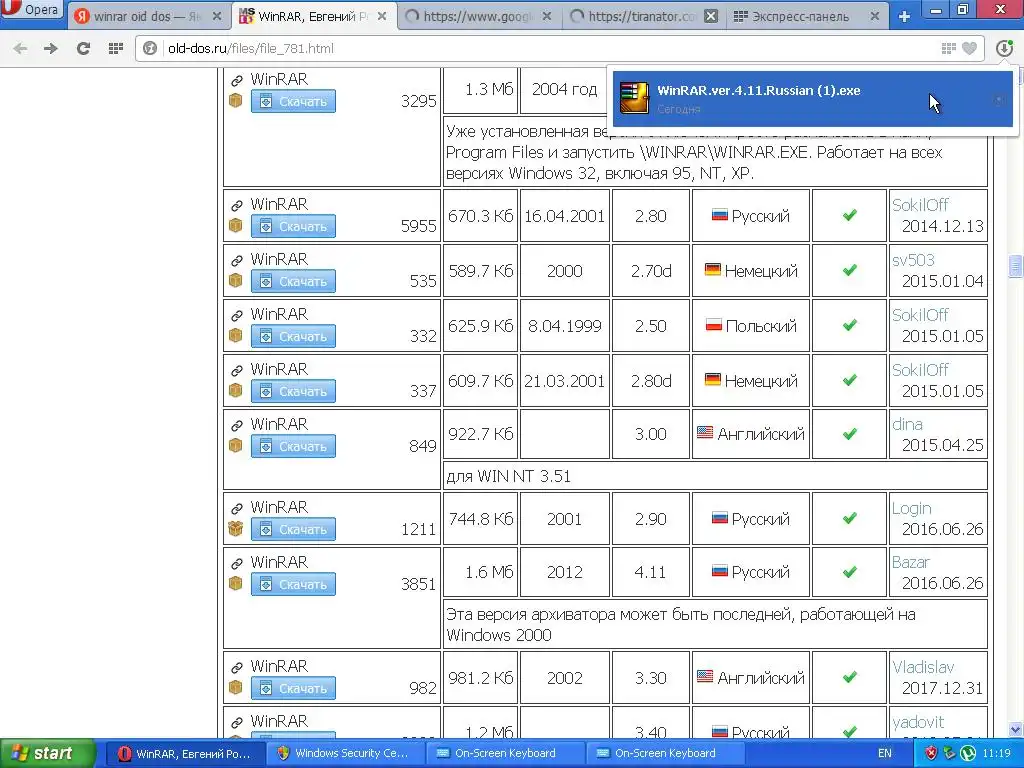Open Bazar uploader profile link
Image resolution: width=1024 pixels, height=768 pixels.
coord(911,562)
